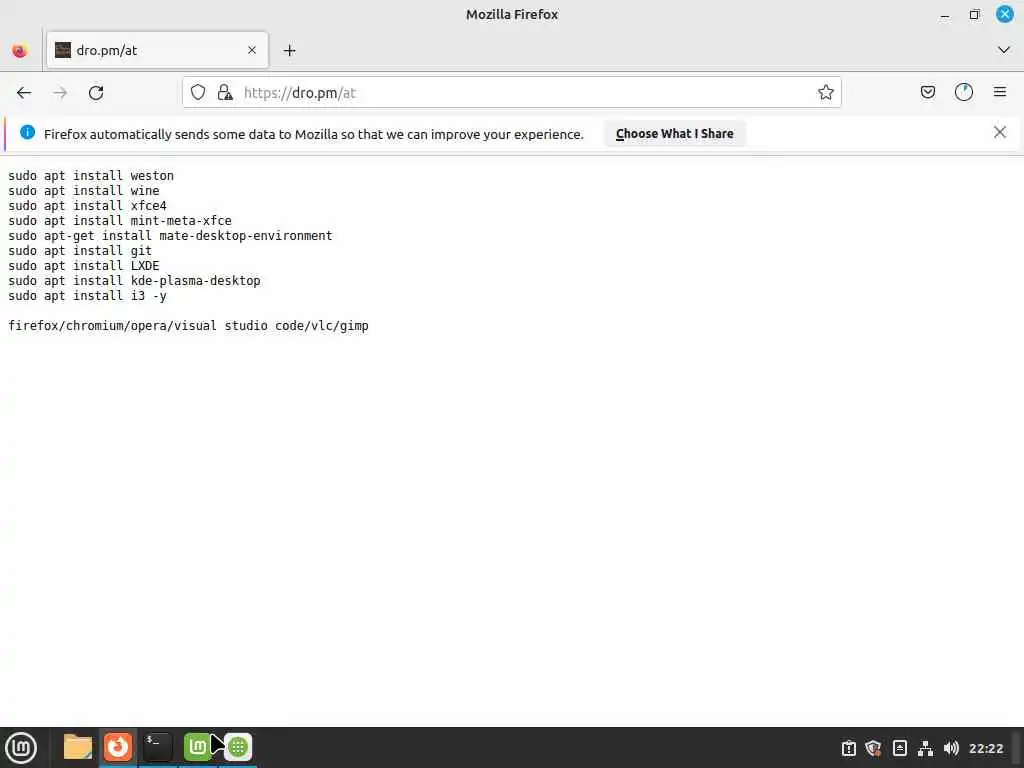Click the line 'sudo apt install xfce4'
Screen dimensions: 1024x768
88,206
